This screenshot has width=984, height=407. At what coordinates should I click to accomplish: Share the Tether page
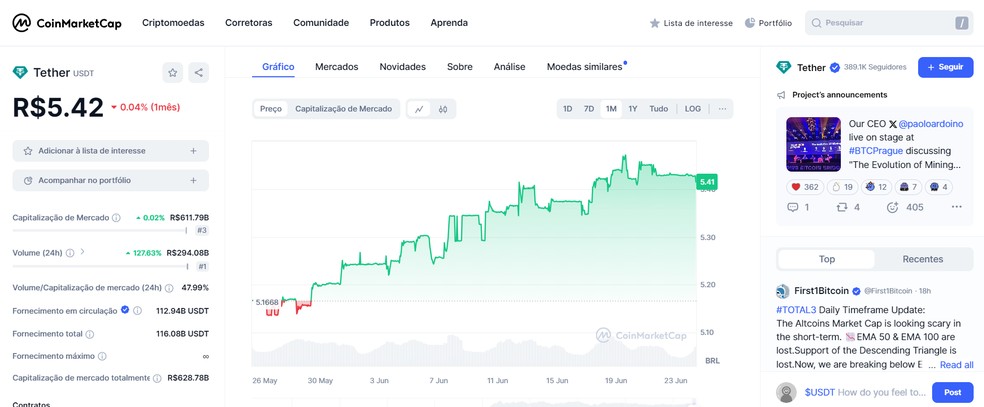point(198,73)
